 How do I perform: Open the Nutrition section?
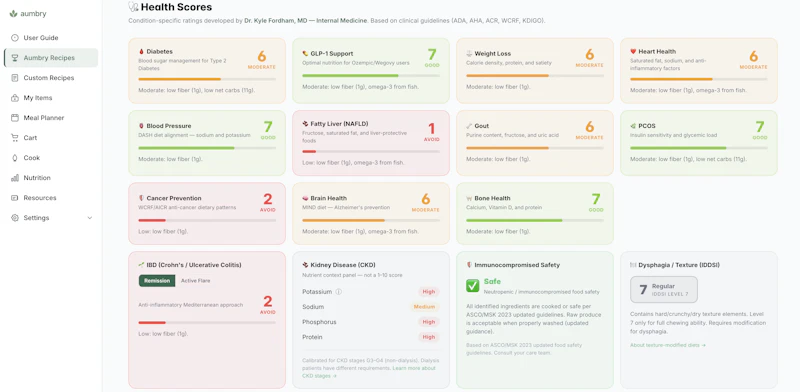(x=51, y=178)
